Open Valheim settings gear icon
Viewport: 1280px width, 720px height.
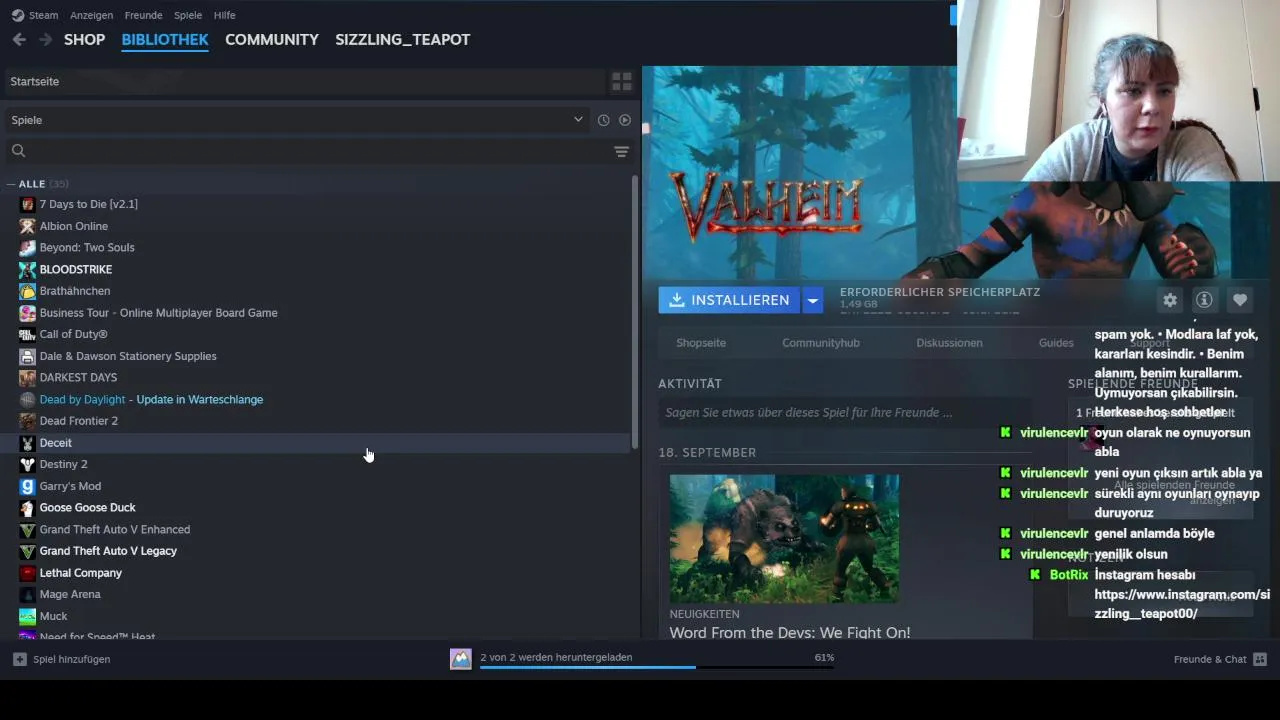pyautogui.click(x=1170, y=300)
